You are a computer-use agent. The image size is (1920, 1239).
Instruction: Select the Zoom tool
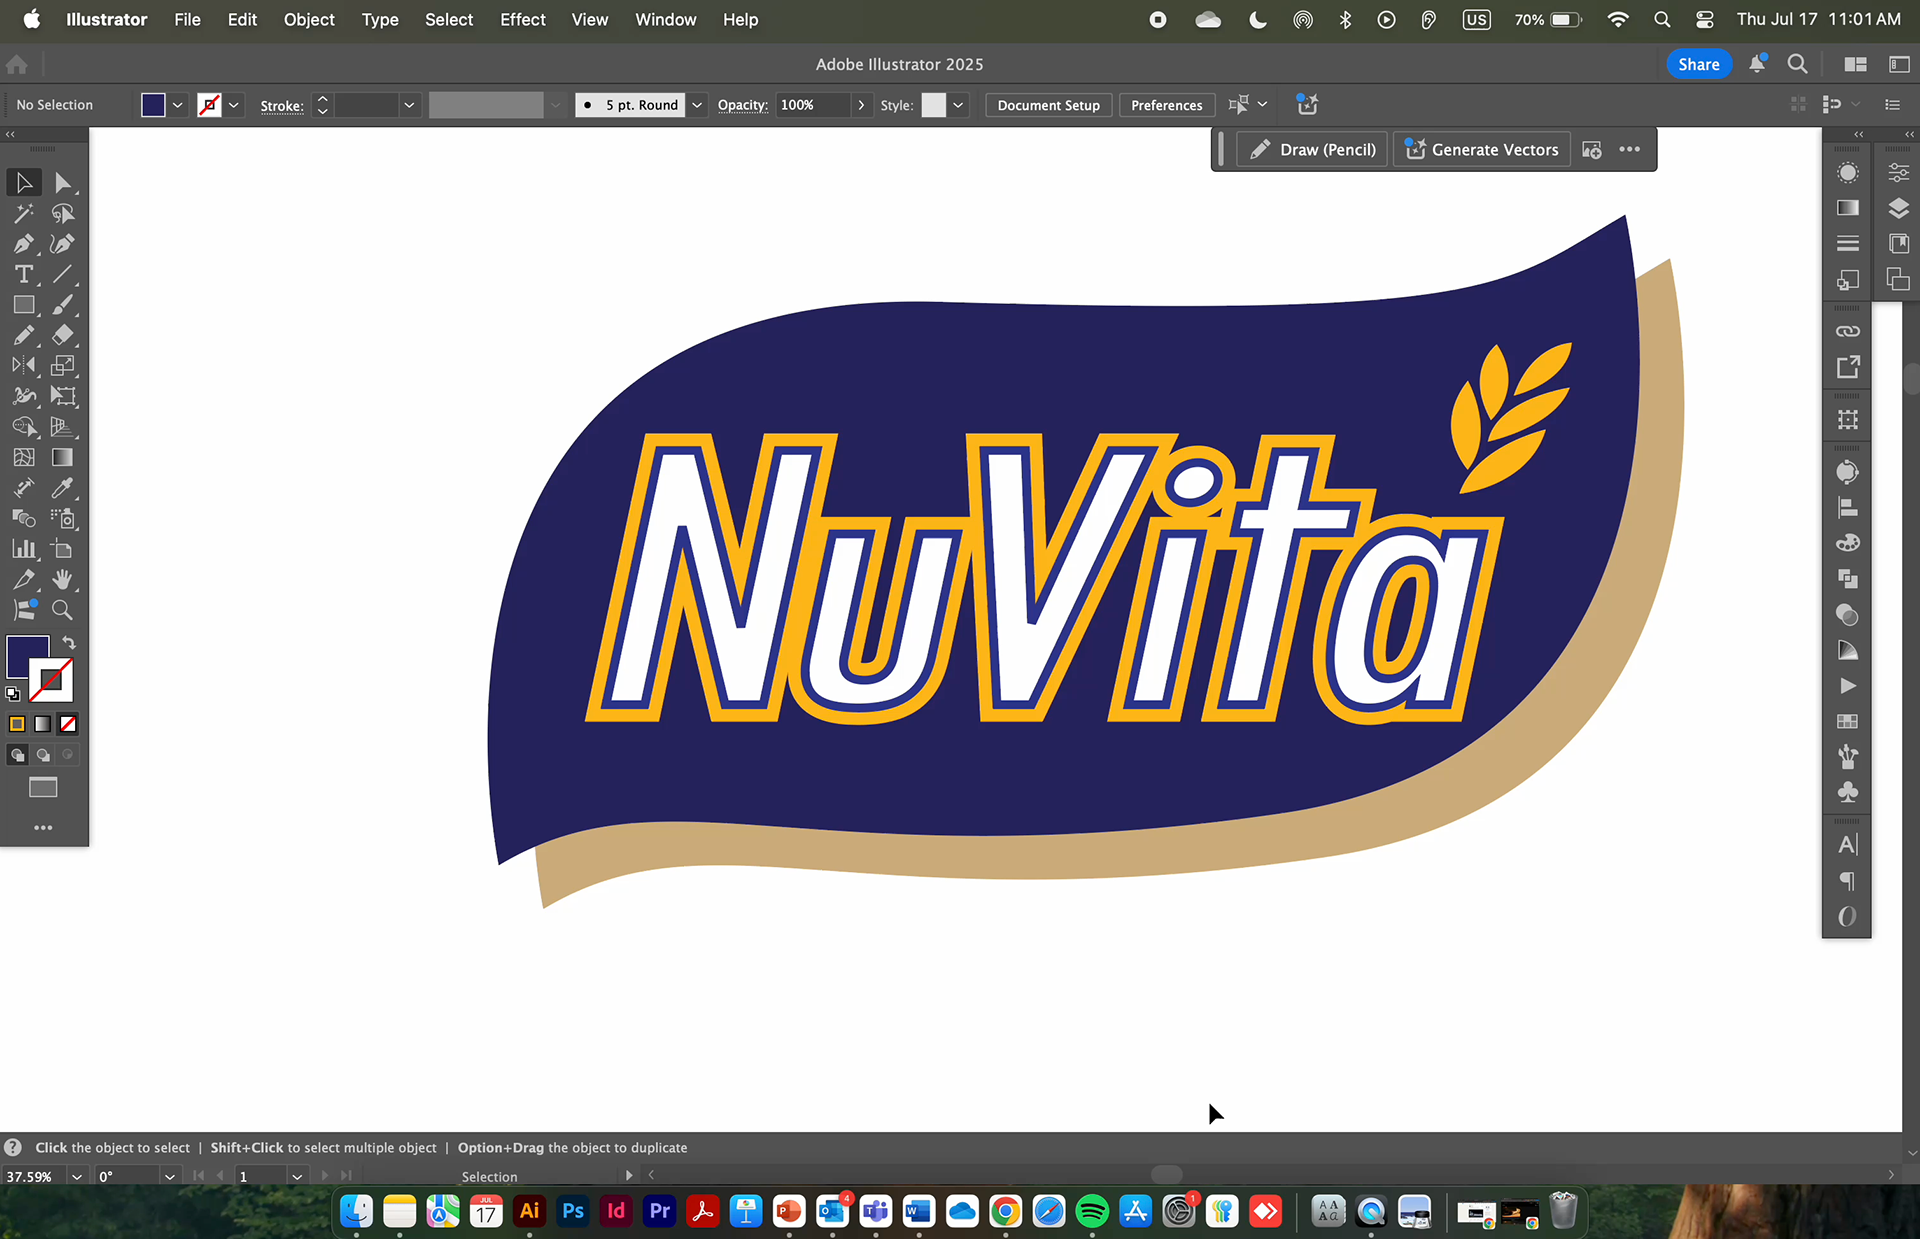tap(62, 610)
